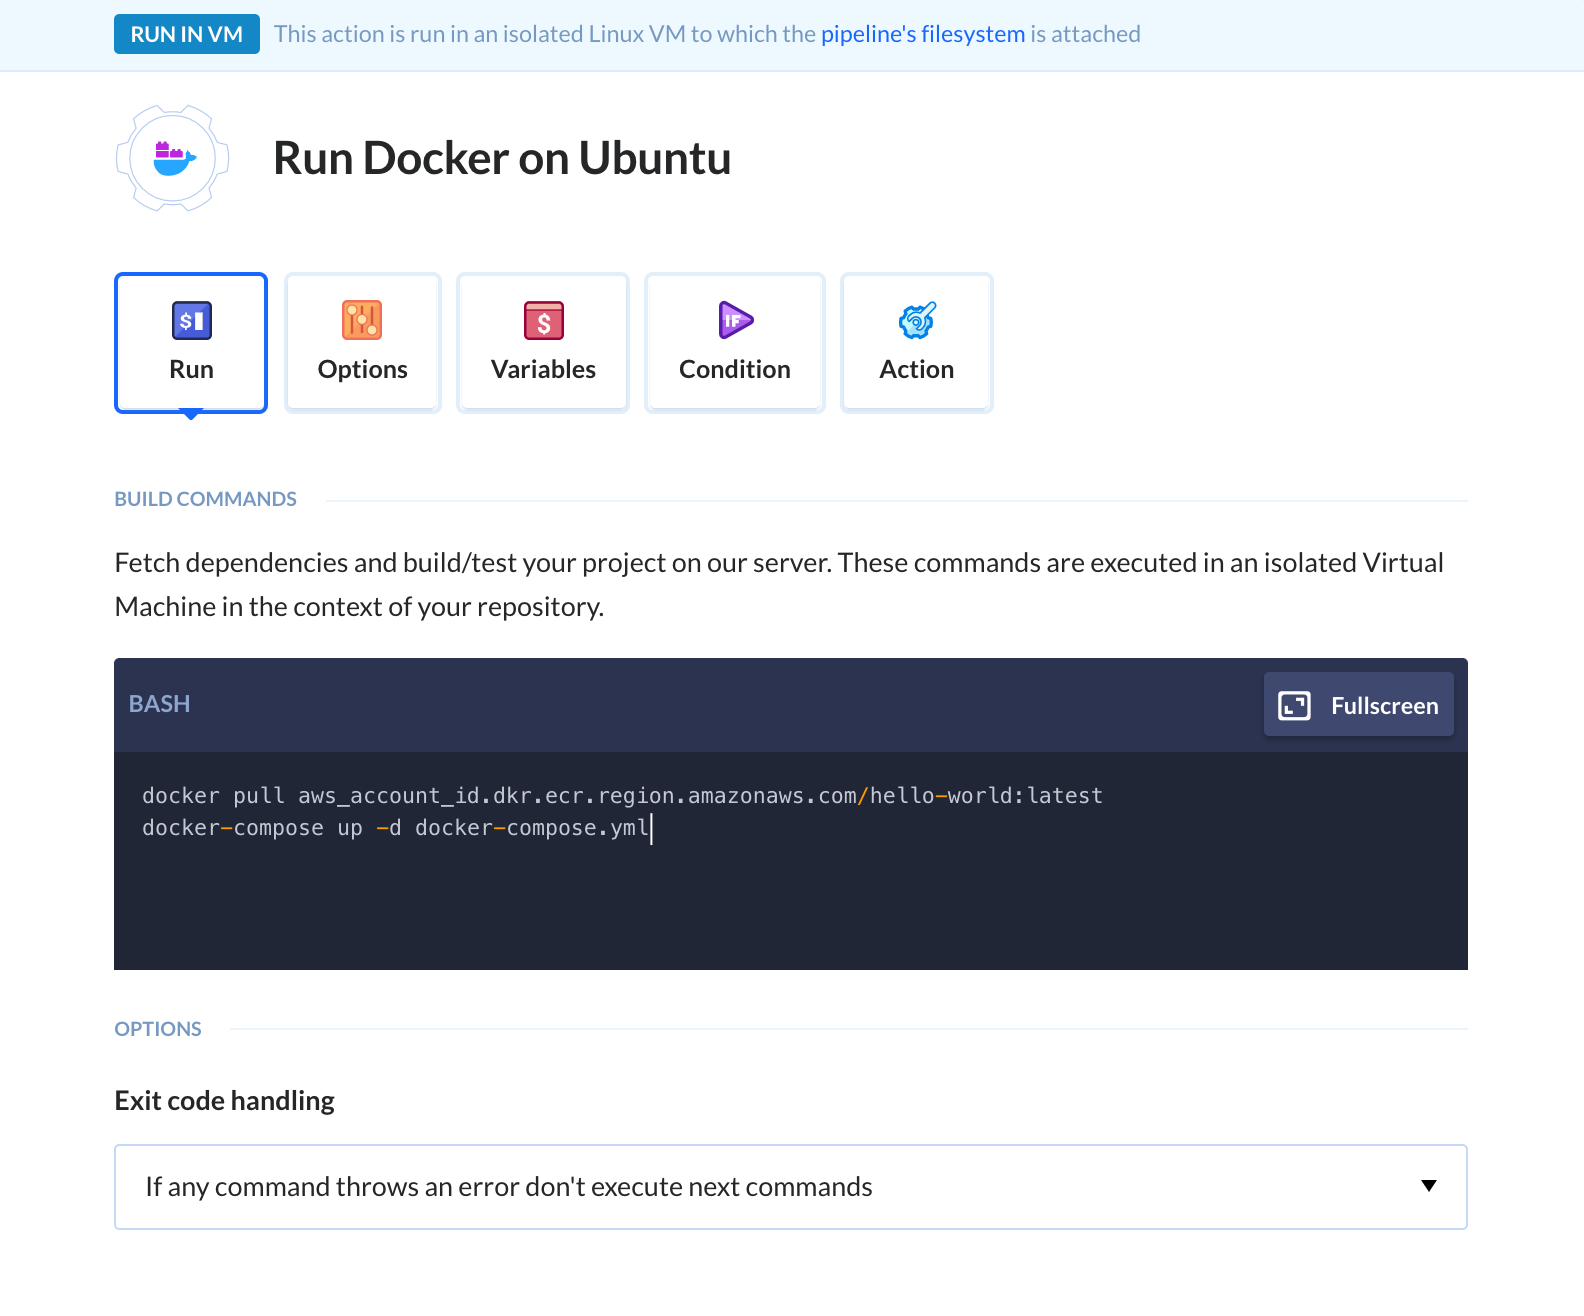Viewport: 1584px width, 1316px height.
Task: Click the Fullscreen expand icon
Action: pyautogui.click(x=1294, y=706)
